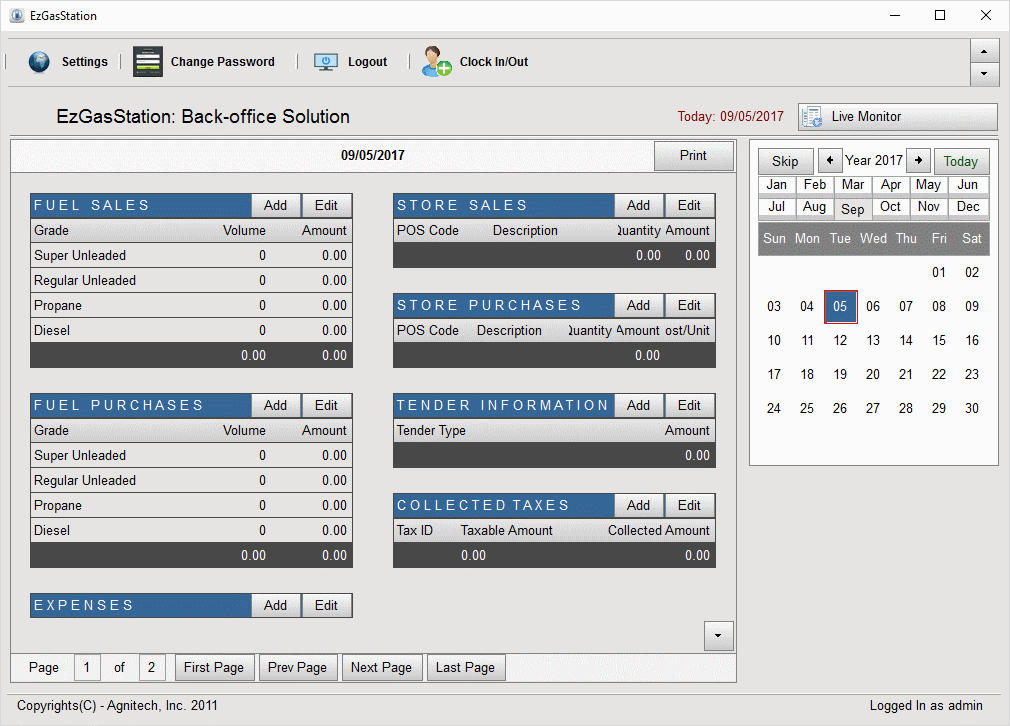
Task: Click the POS Code header in Store Sales
Action: tap(428, 231)
